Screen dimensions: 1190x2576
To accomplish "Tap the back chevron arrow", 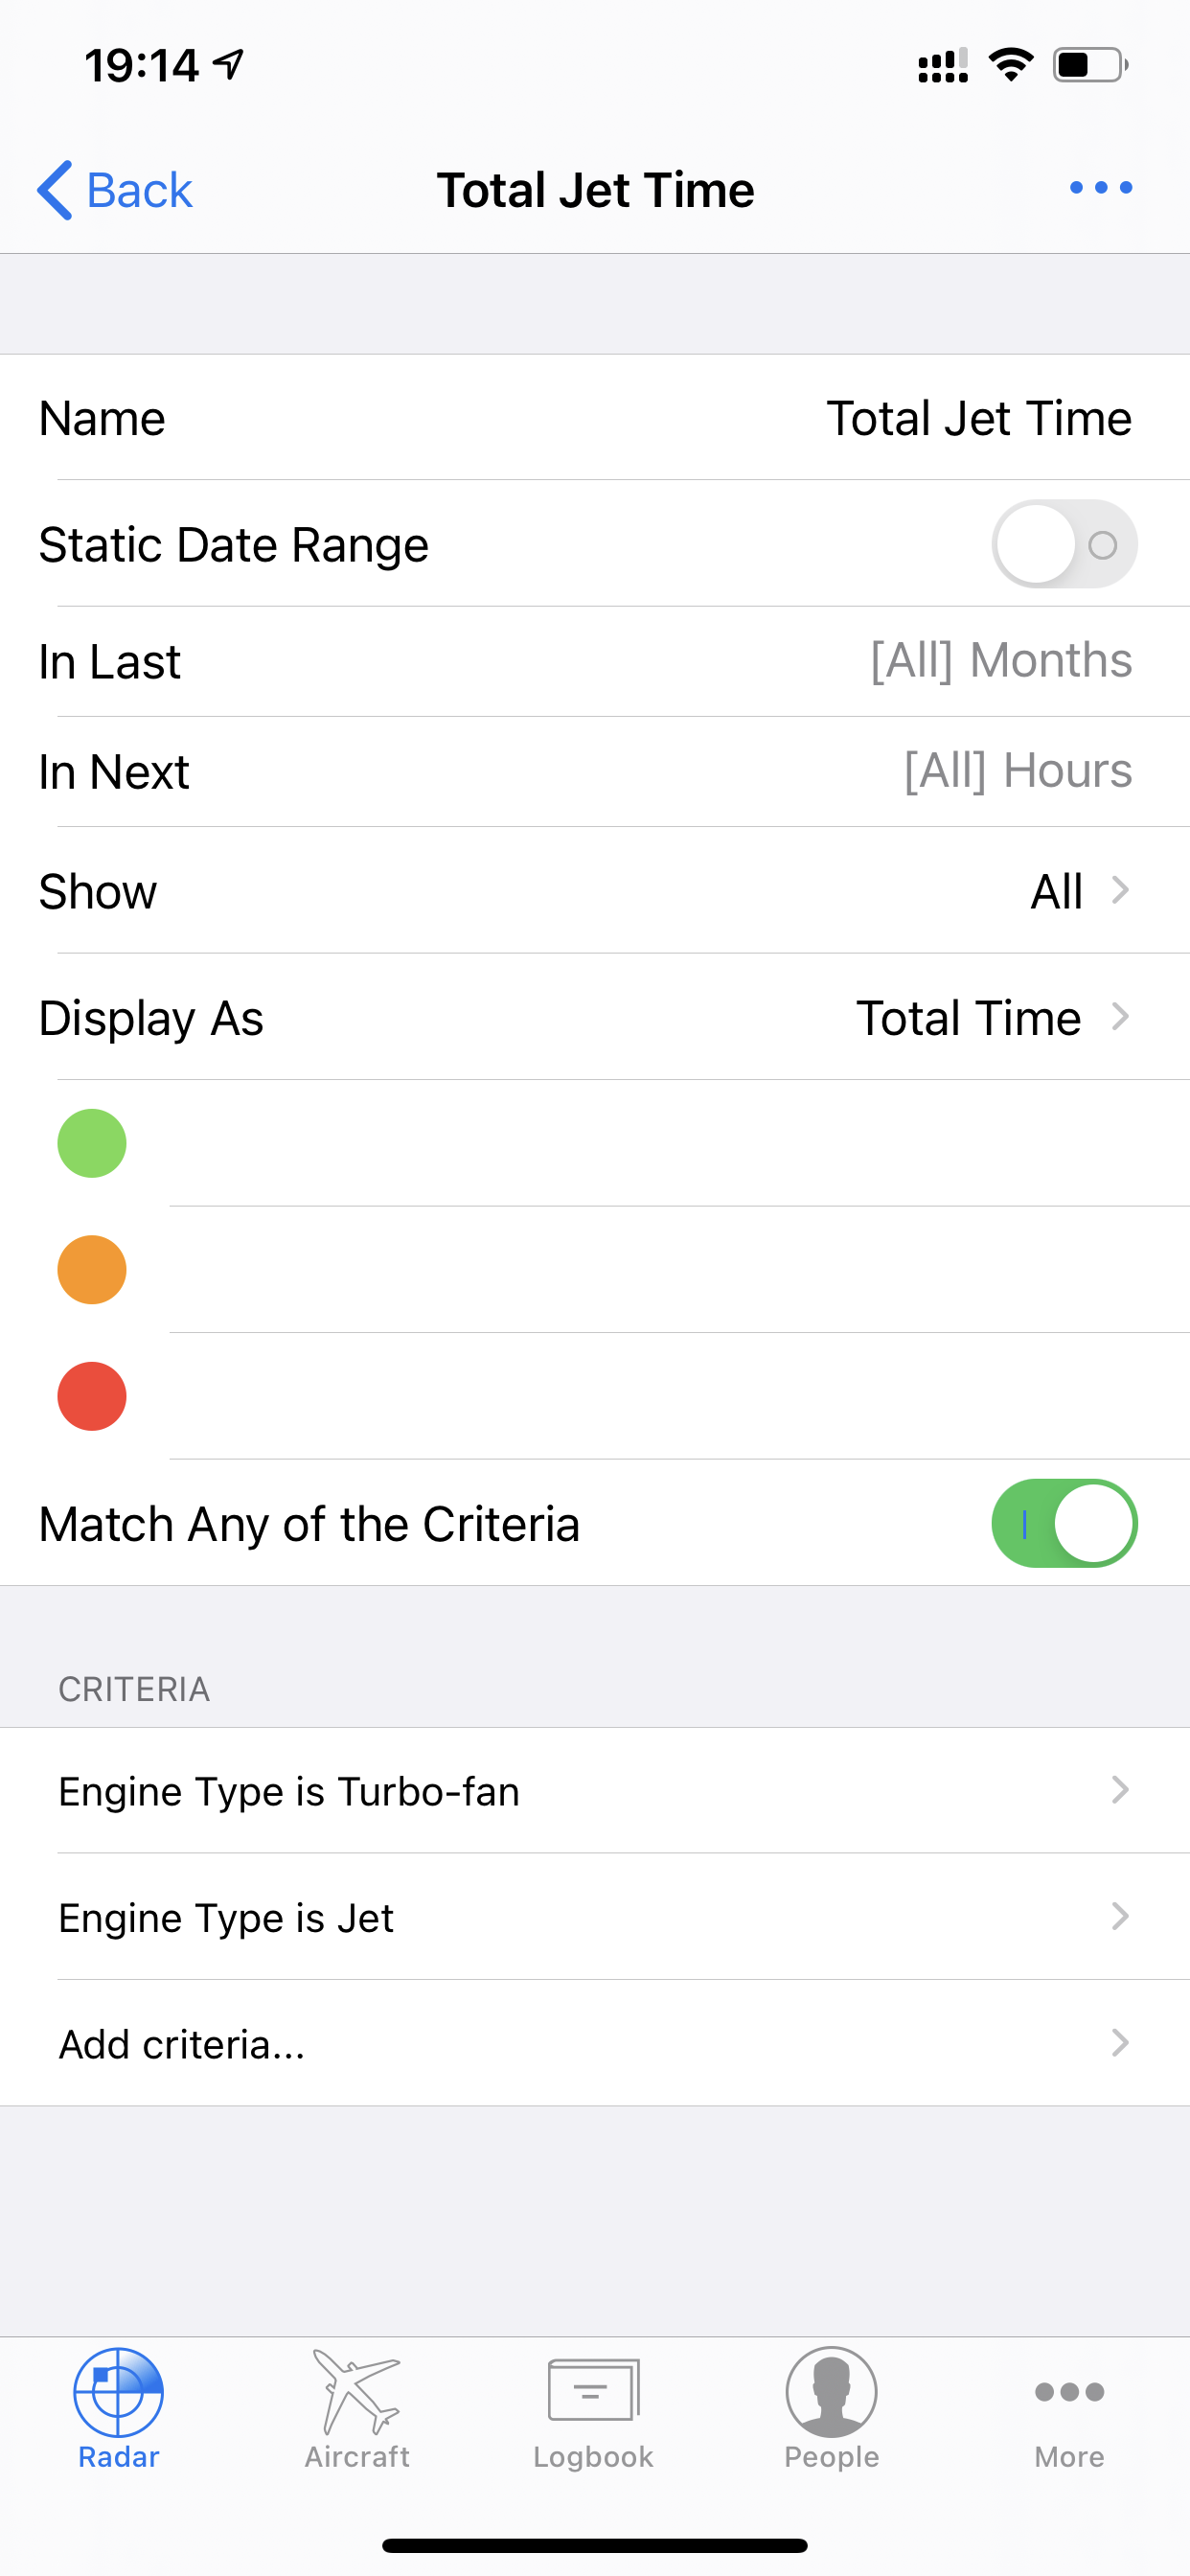I will [54, 190].
